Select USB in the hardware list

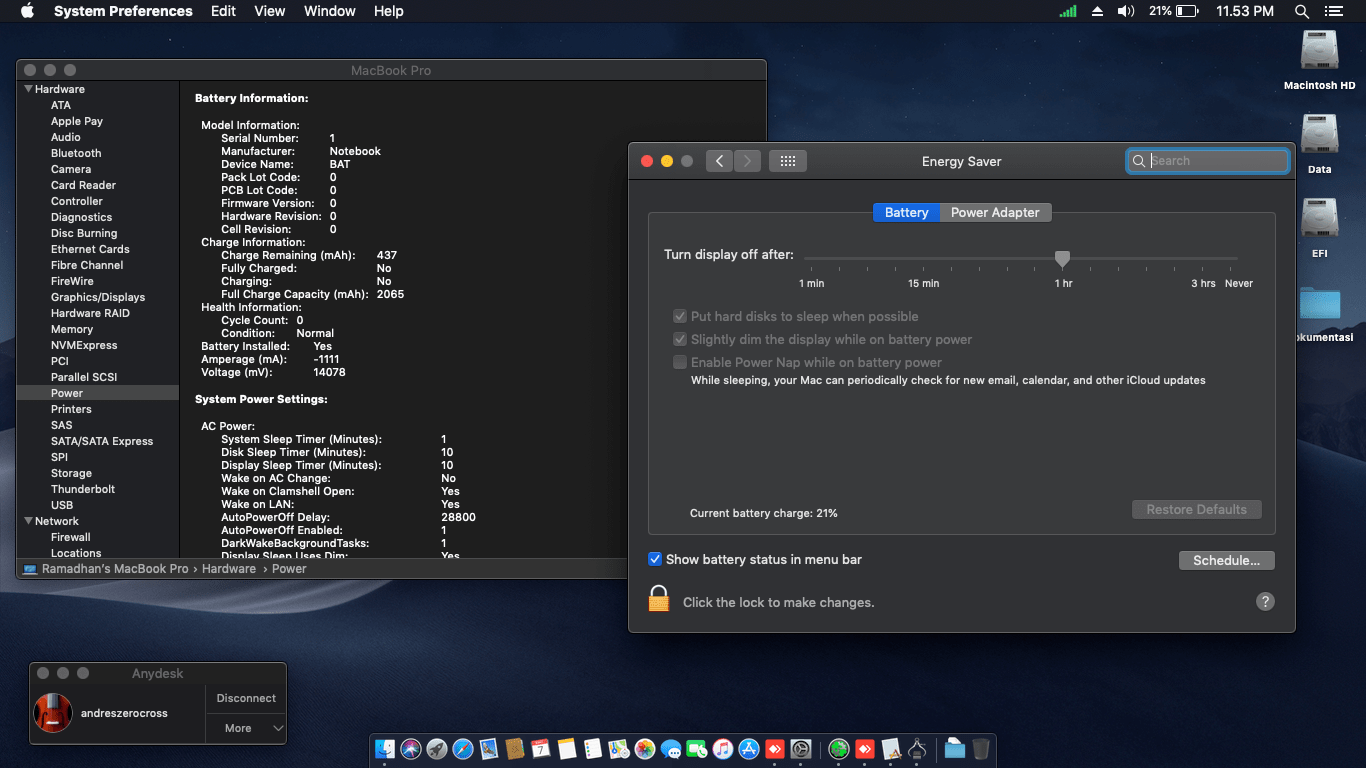(62, 505)
